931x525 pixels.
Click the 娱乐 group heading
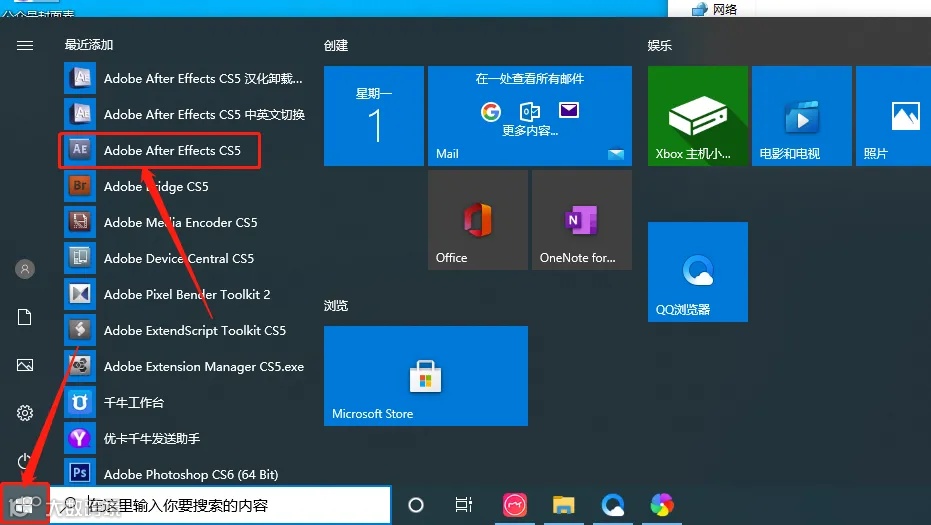tap(660, 46)
